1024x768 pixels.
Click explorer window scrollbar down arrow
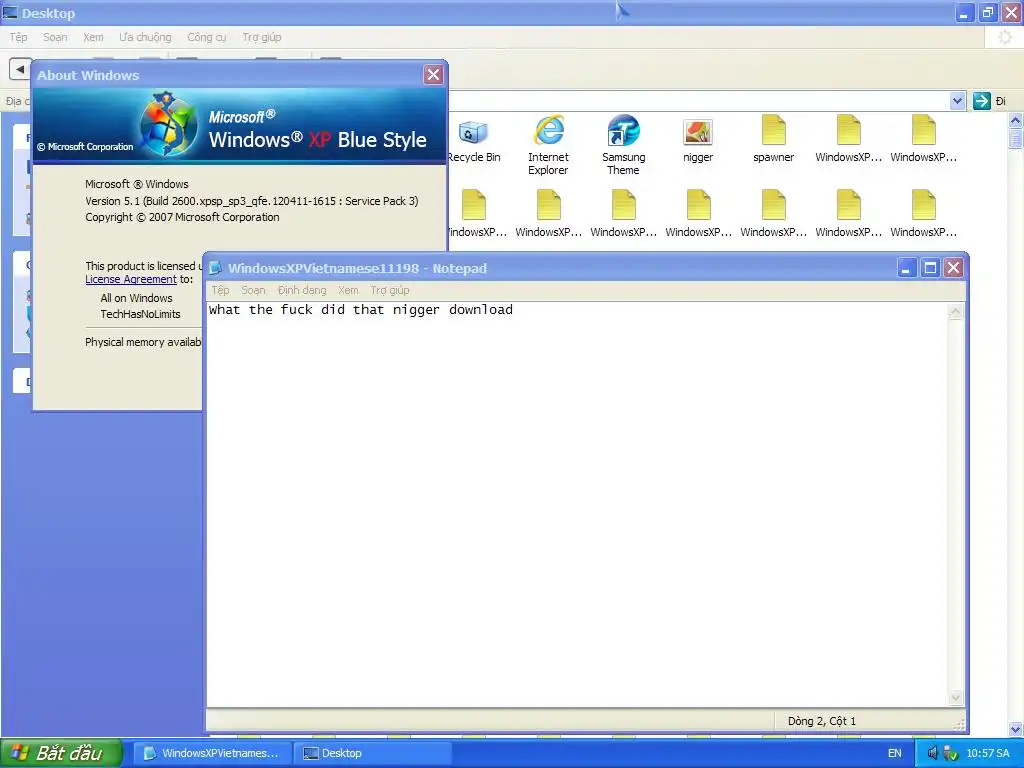[x=1015, y=729]
